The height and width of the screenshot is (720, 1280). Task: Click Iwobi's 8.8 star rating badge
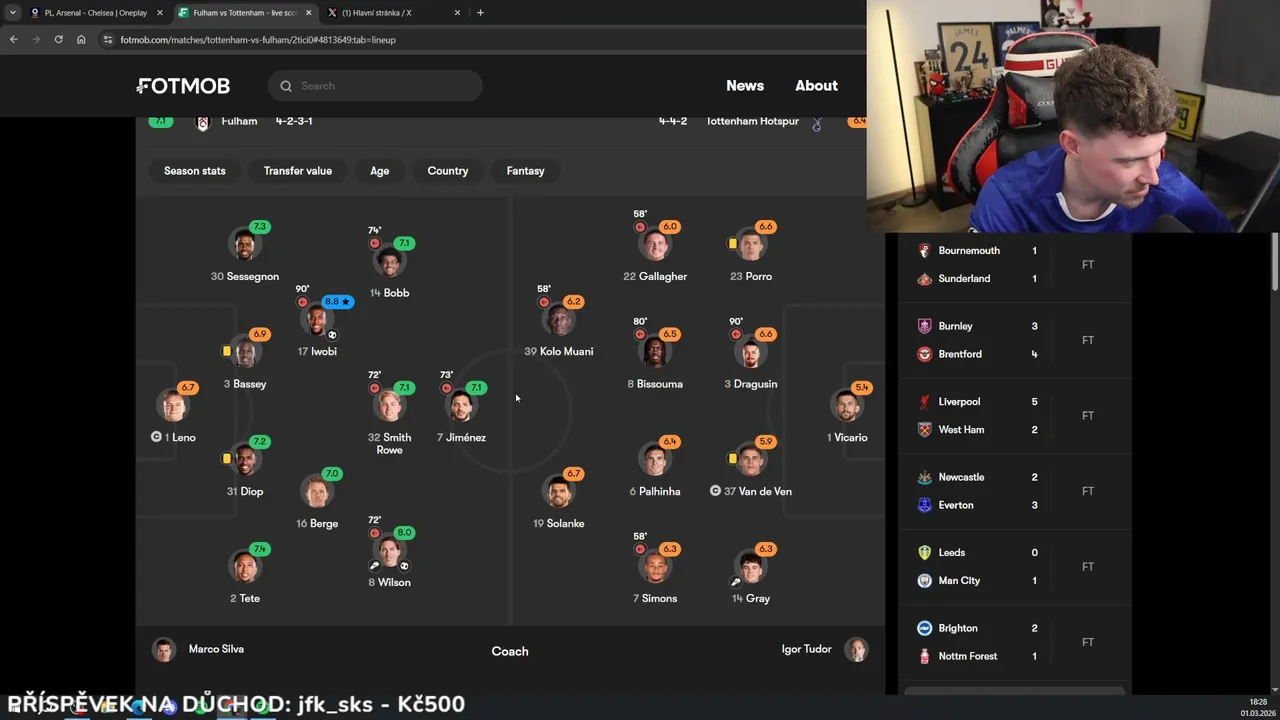[337, 302]
